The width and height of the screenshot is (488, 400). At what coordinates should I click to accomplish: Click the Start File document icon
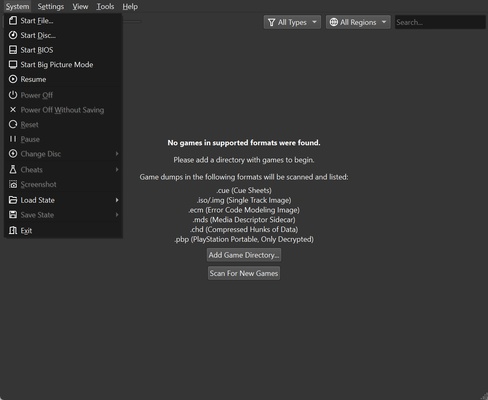pos(13,21)
